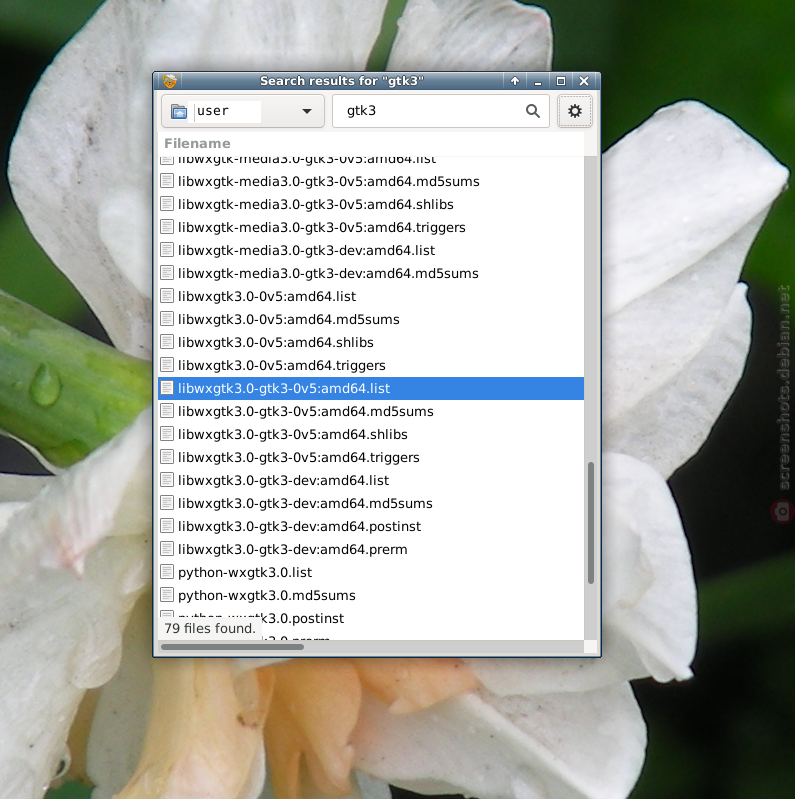The width and height of the screenshot is (795, 799).
Task: Click file icon of libwxgtk-media3.0-gtk3-0v5:amd64.shlibs
Action: (x=167, y=204)
